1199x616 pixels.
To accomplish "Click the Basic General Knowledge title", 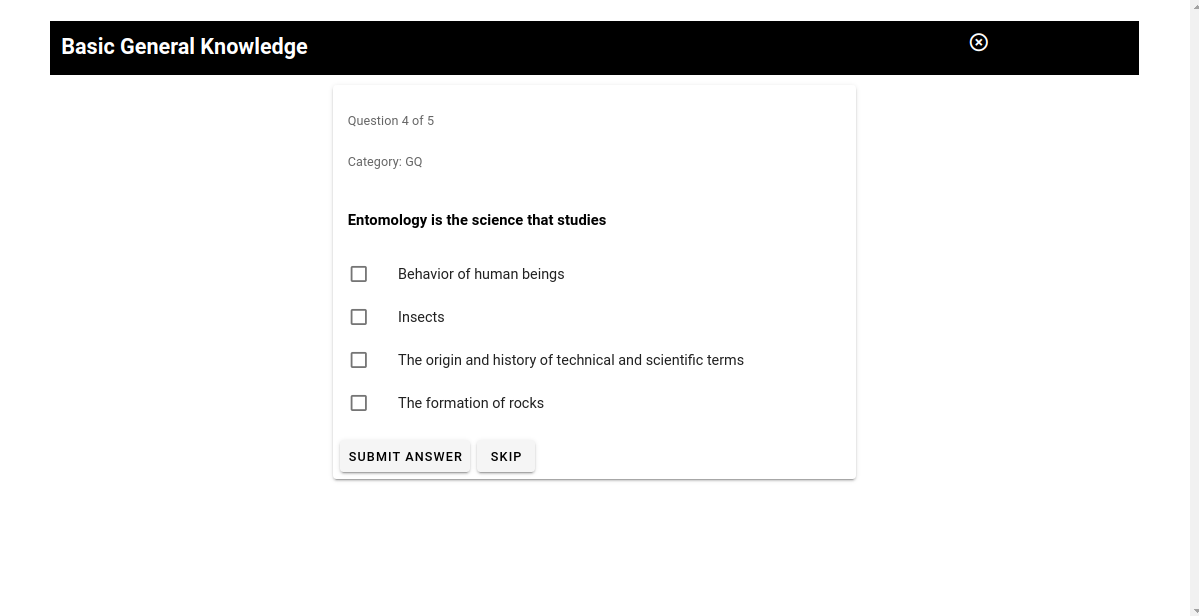I will pyautogui.click(x=184, y=47).
